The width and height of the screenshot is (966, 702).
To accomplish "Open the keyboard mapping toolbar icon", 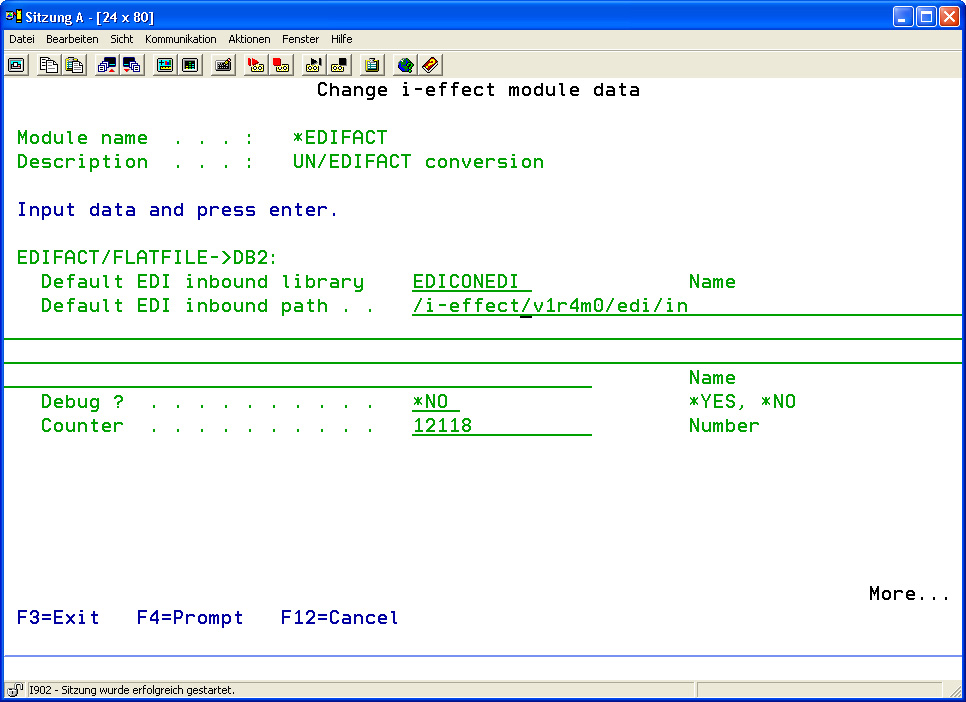I will click(x=224, y=65).
